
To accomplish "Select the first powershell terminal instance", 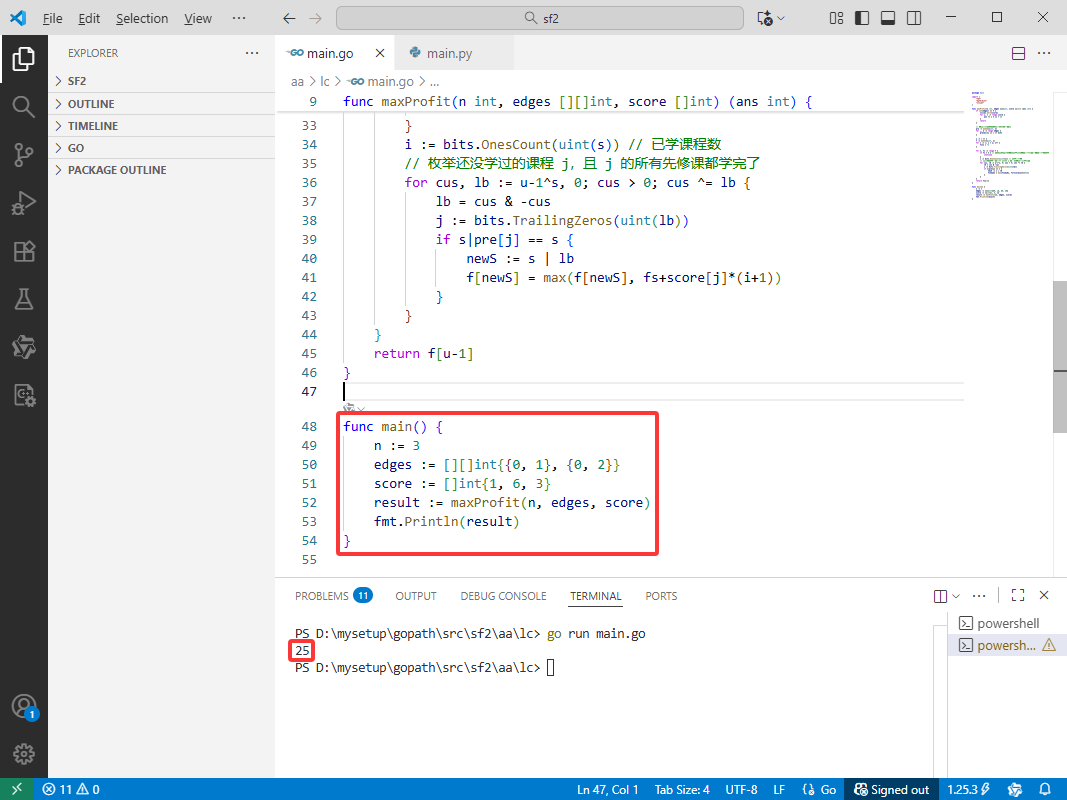I will 1007,623.
